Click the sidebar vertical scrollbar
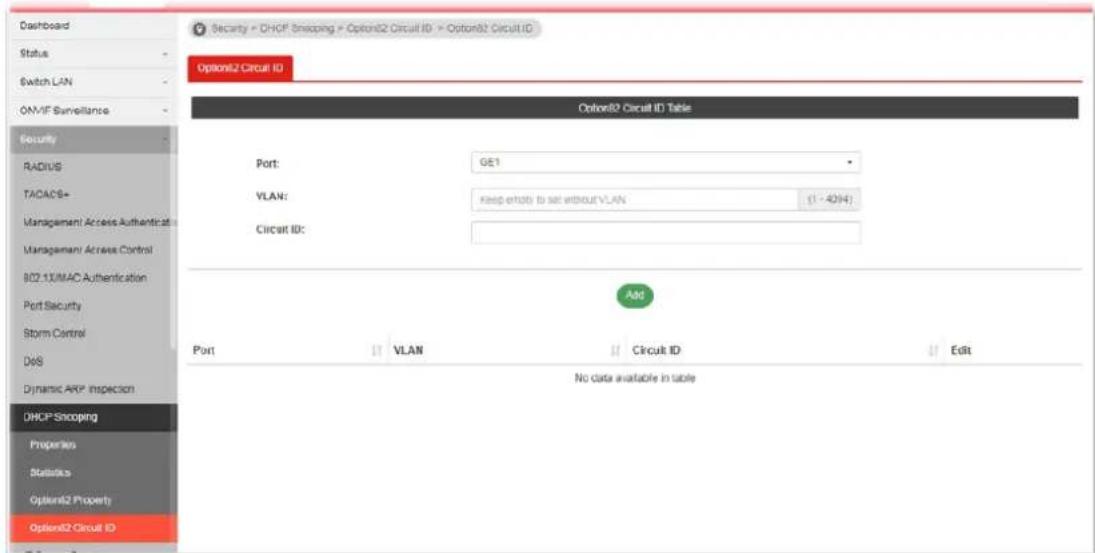 pyautogui.click(x=173, y=237)
